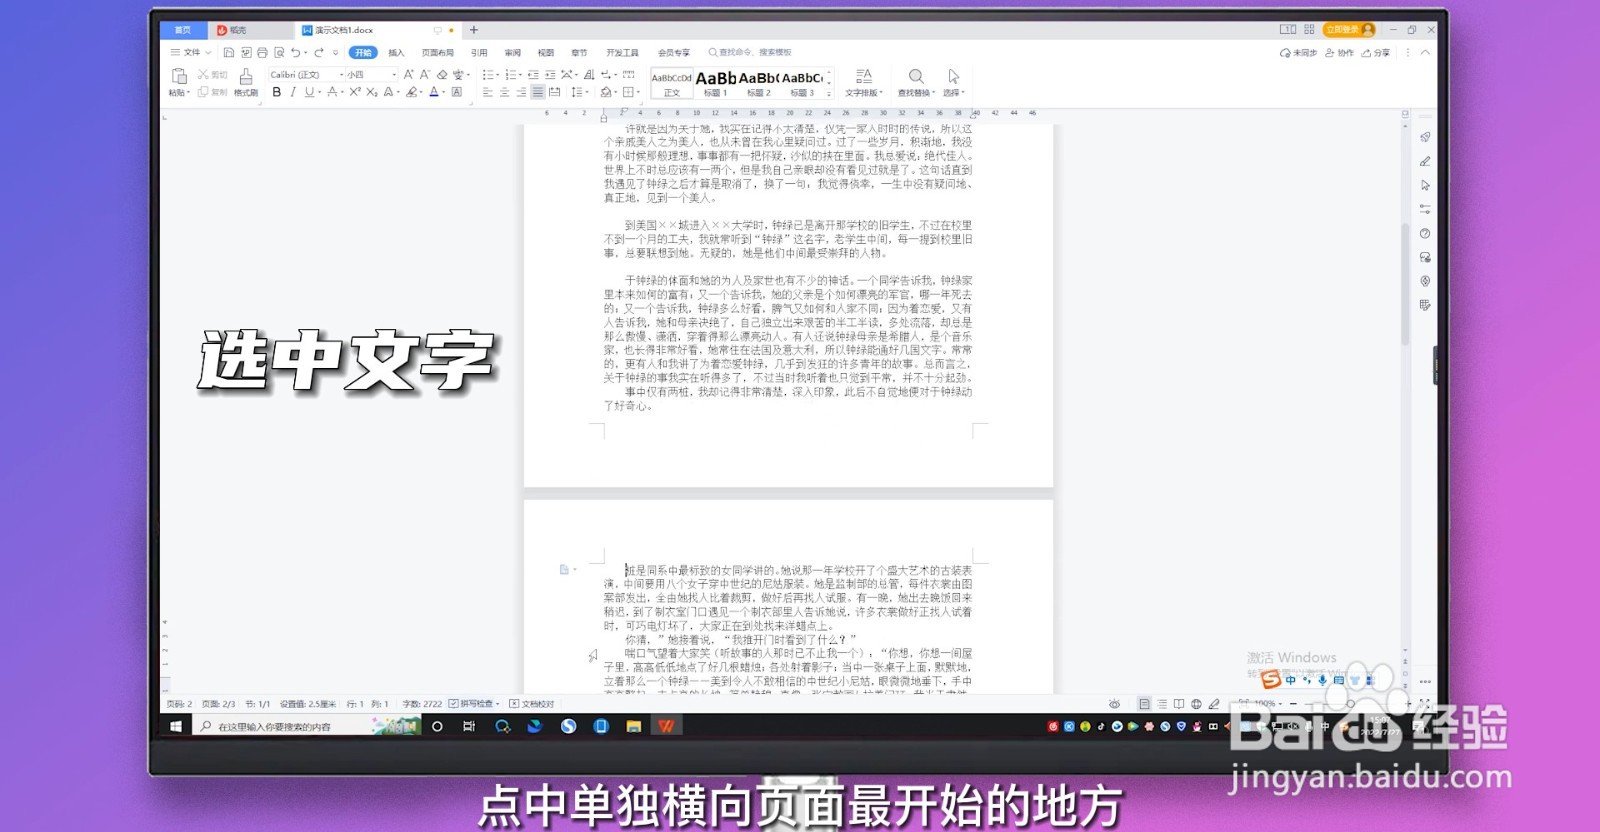Click the increase indent icon
The image size is (1600, 832).
point(550,74)
